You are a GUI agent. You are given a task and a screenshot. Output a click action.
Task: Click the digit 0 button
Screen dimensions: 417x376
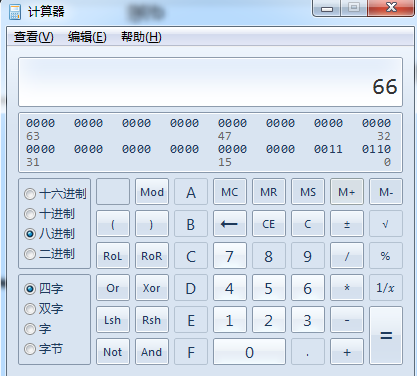(x=249, y=352)
